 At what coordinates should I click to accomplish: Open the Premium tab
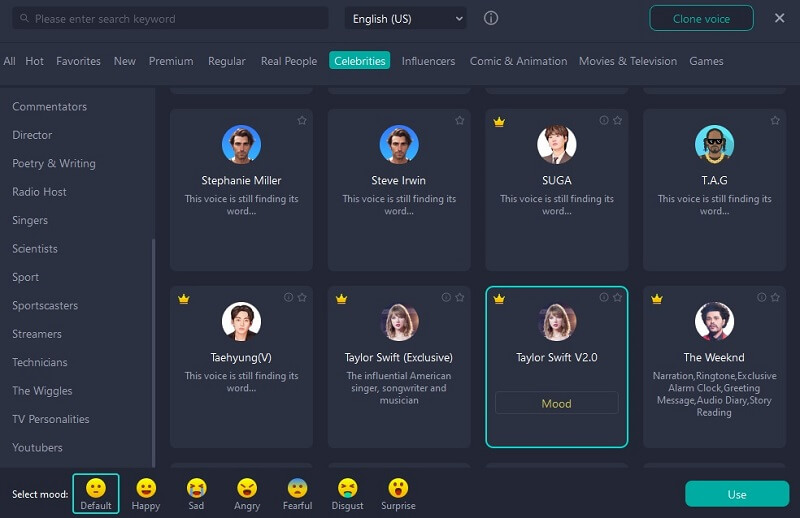[x=171, y=61]
